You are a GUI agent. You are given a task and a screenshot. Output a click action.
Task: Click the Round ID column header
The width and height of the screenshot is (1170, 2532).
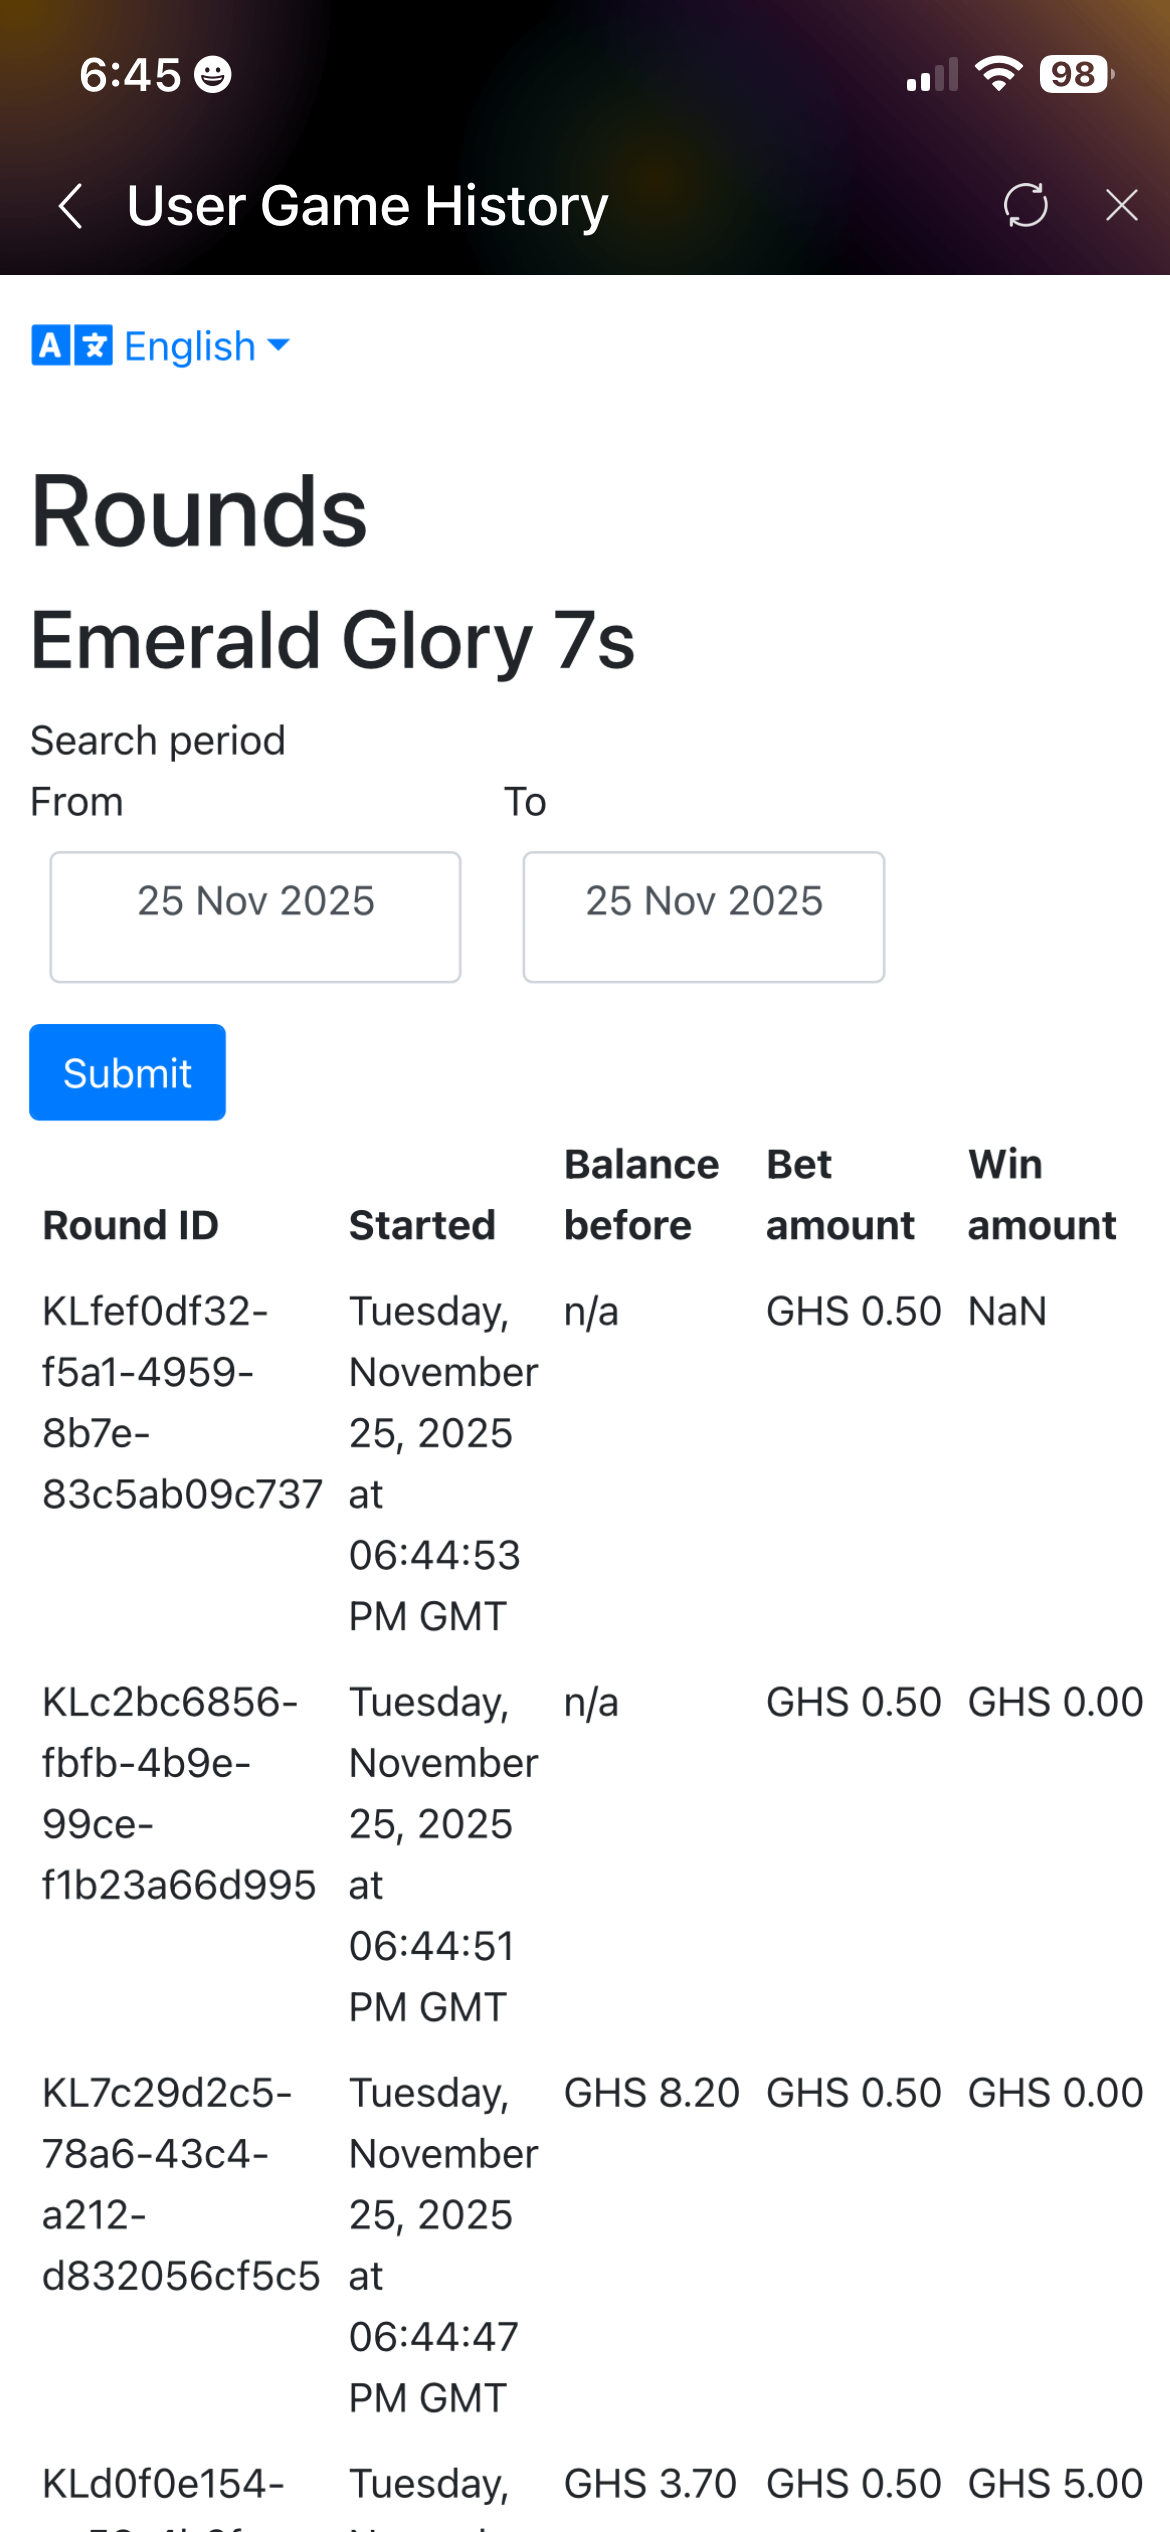(131, 1225)
